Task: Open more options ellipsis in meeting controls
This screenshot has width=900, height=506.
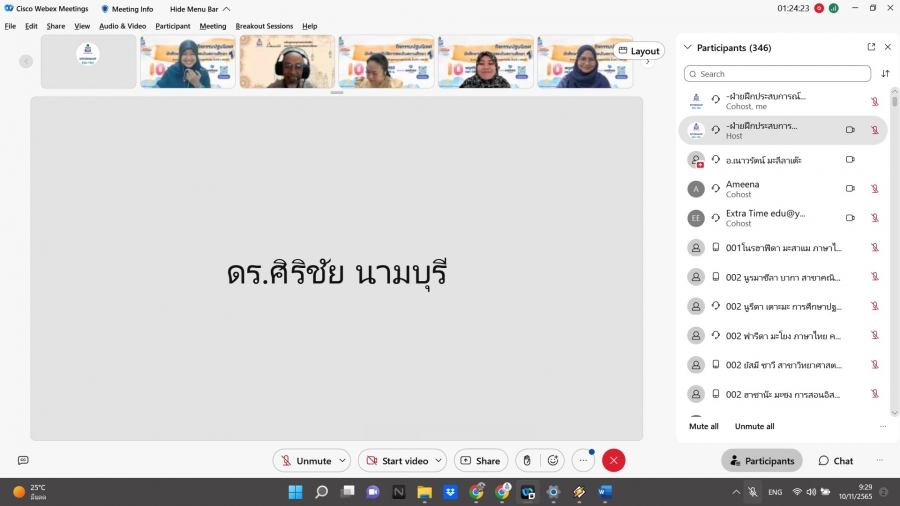Action: 583,461
